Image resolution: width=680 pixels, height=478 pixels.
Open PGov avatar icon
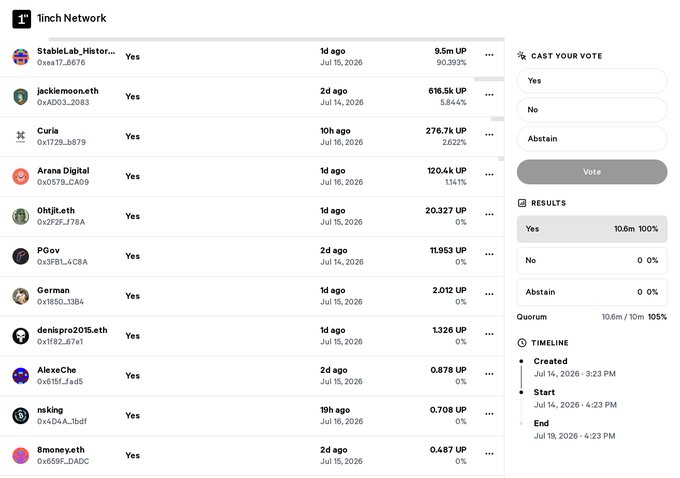point(20,256)
